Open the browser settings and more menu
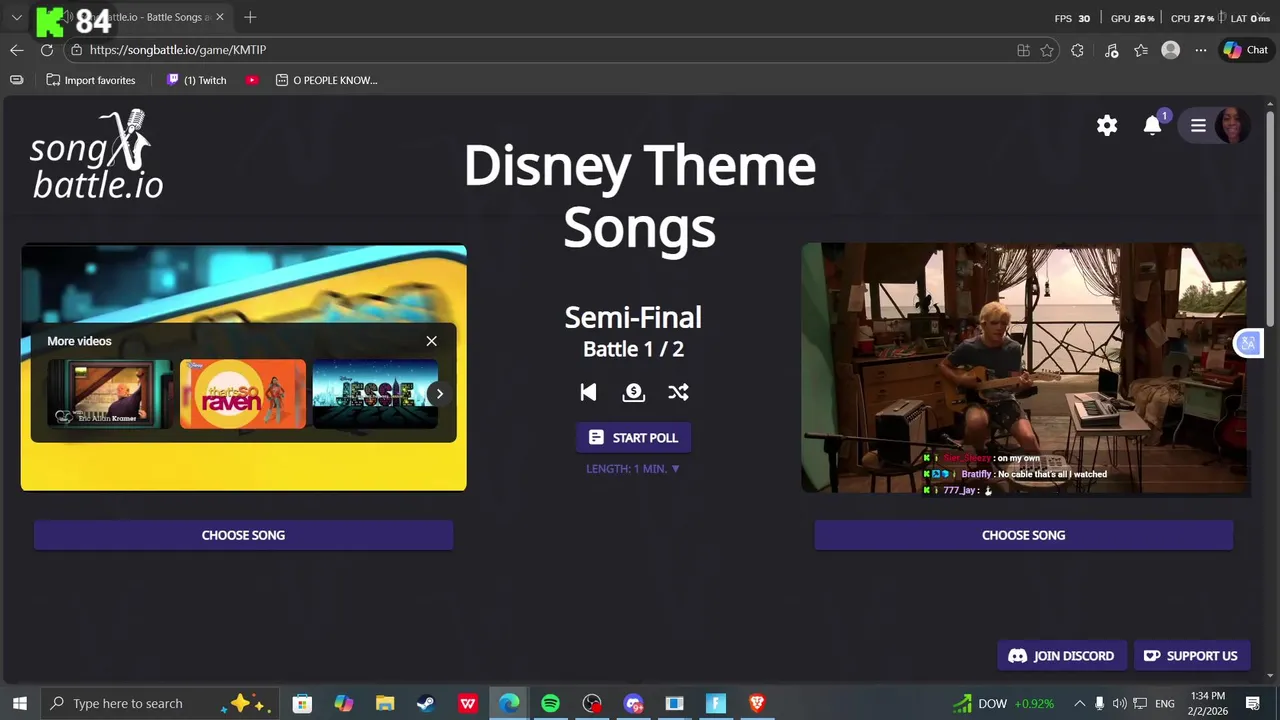1280x720 pixels. click(x=1201, y=50)
